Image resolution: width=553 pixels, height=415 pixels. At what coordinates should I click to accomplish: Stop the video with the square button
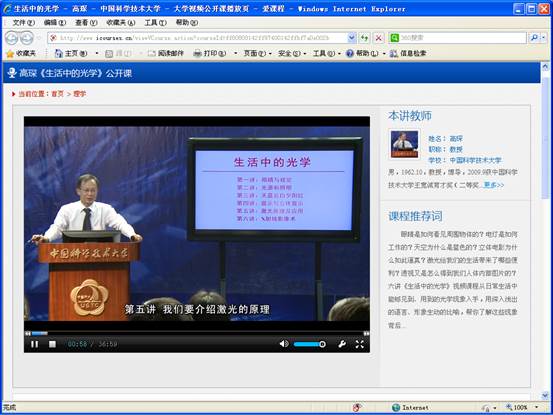point(52,344)
